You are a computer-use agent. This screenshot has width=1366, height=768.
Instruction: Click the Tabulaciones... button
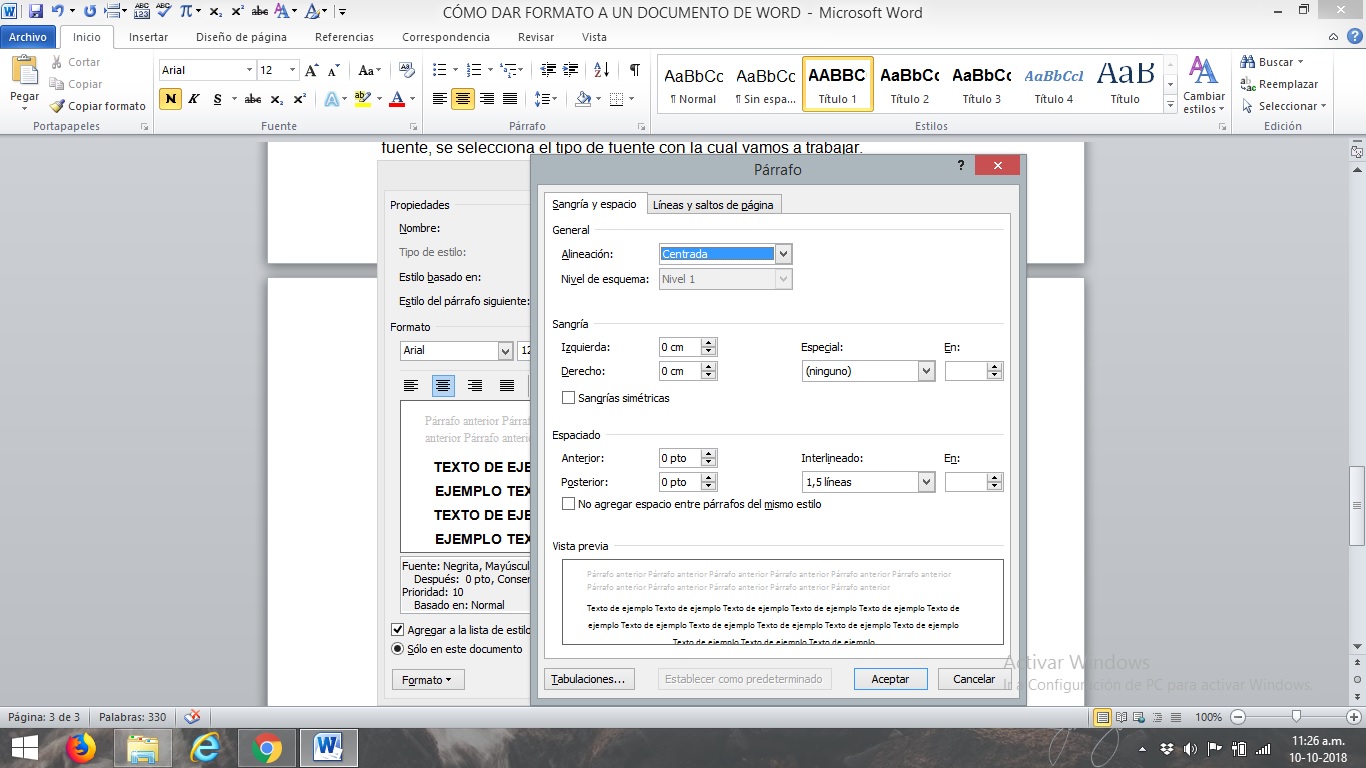(588, 679)
